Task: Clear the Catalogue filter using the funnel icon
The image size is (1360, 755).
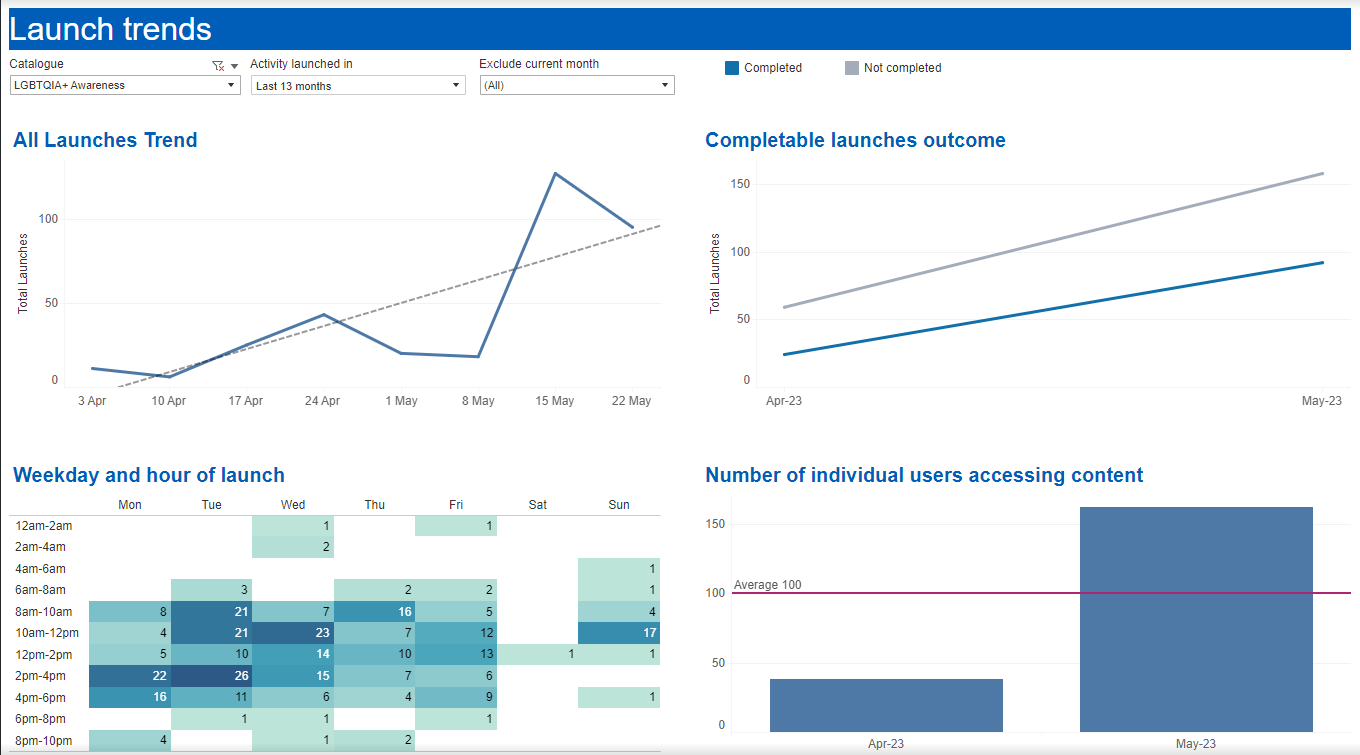Action: pyautogui.click(x=217, y=66)
